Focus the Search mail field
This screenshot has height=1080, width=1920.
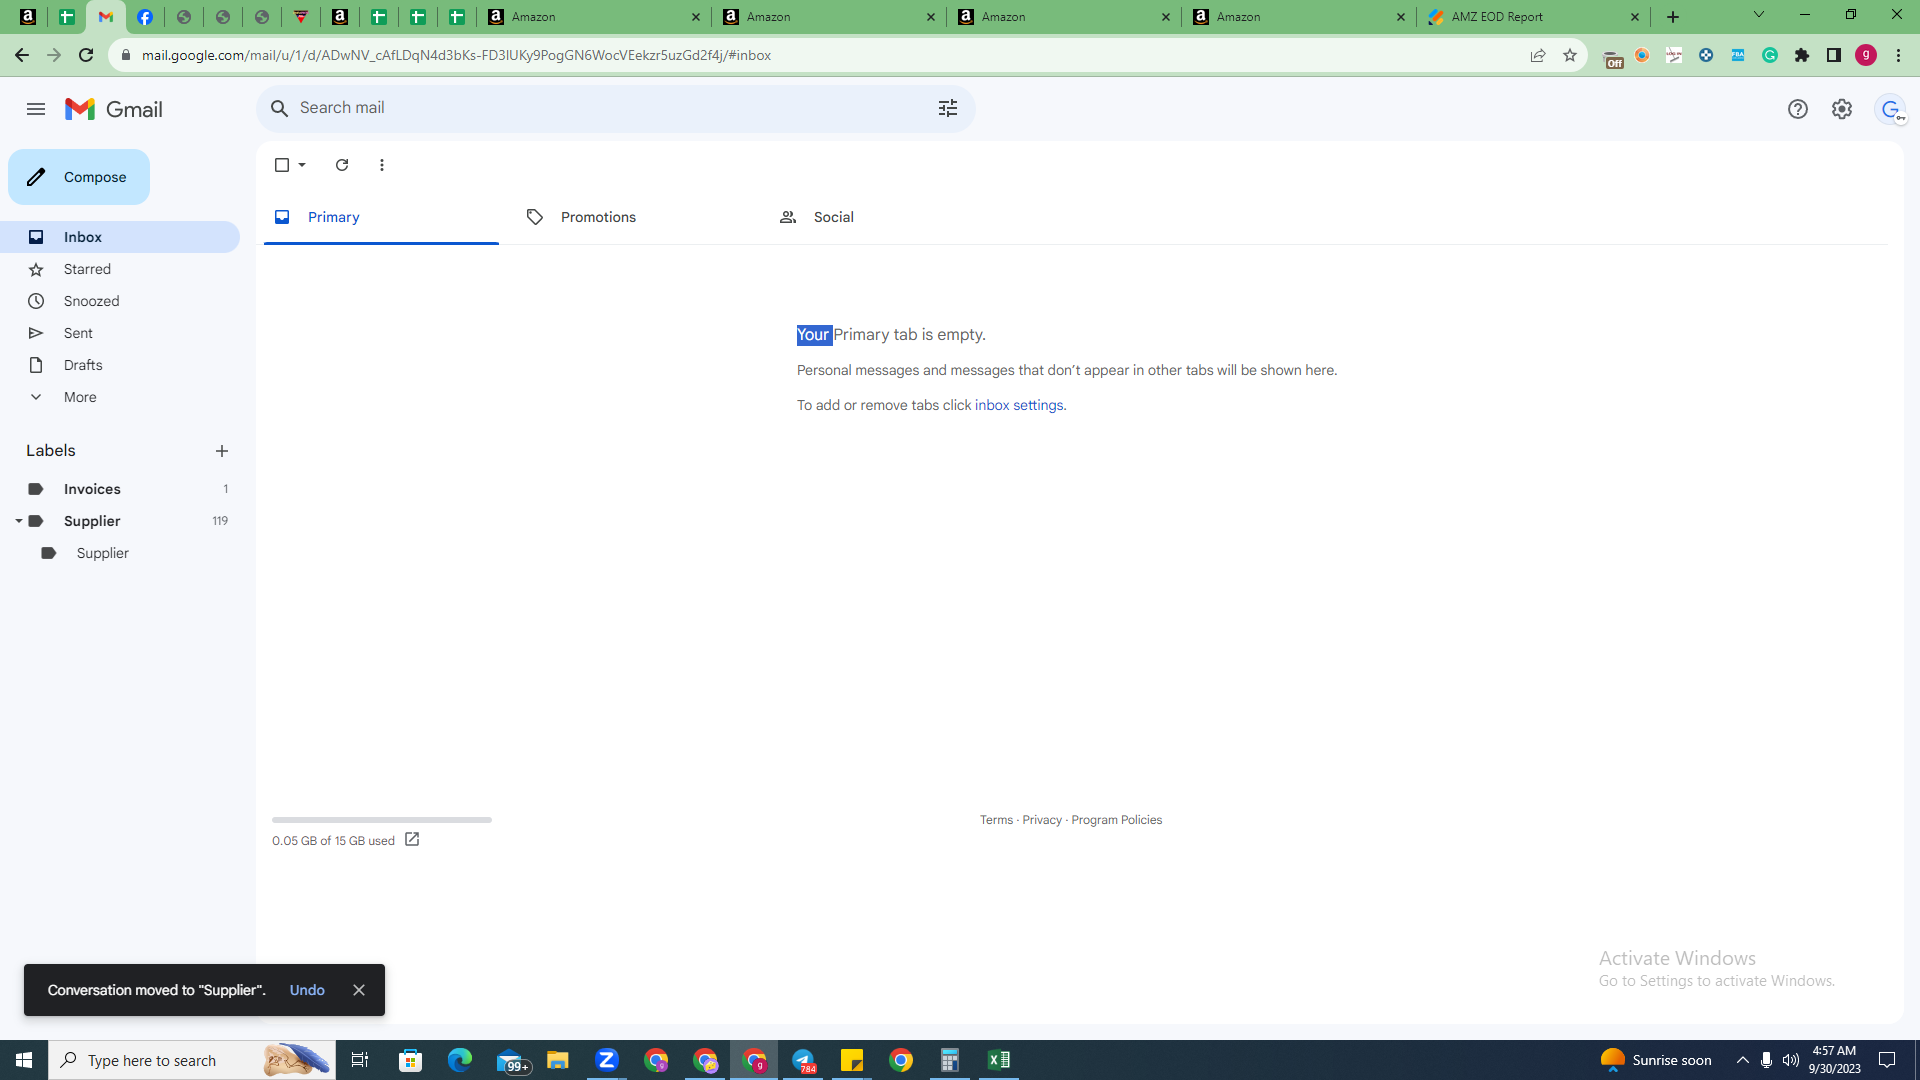(610, 108)
